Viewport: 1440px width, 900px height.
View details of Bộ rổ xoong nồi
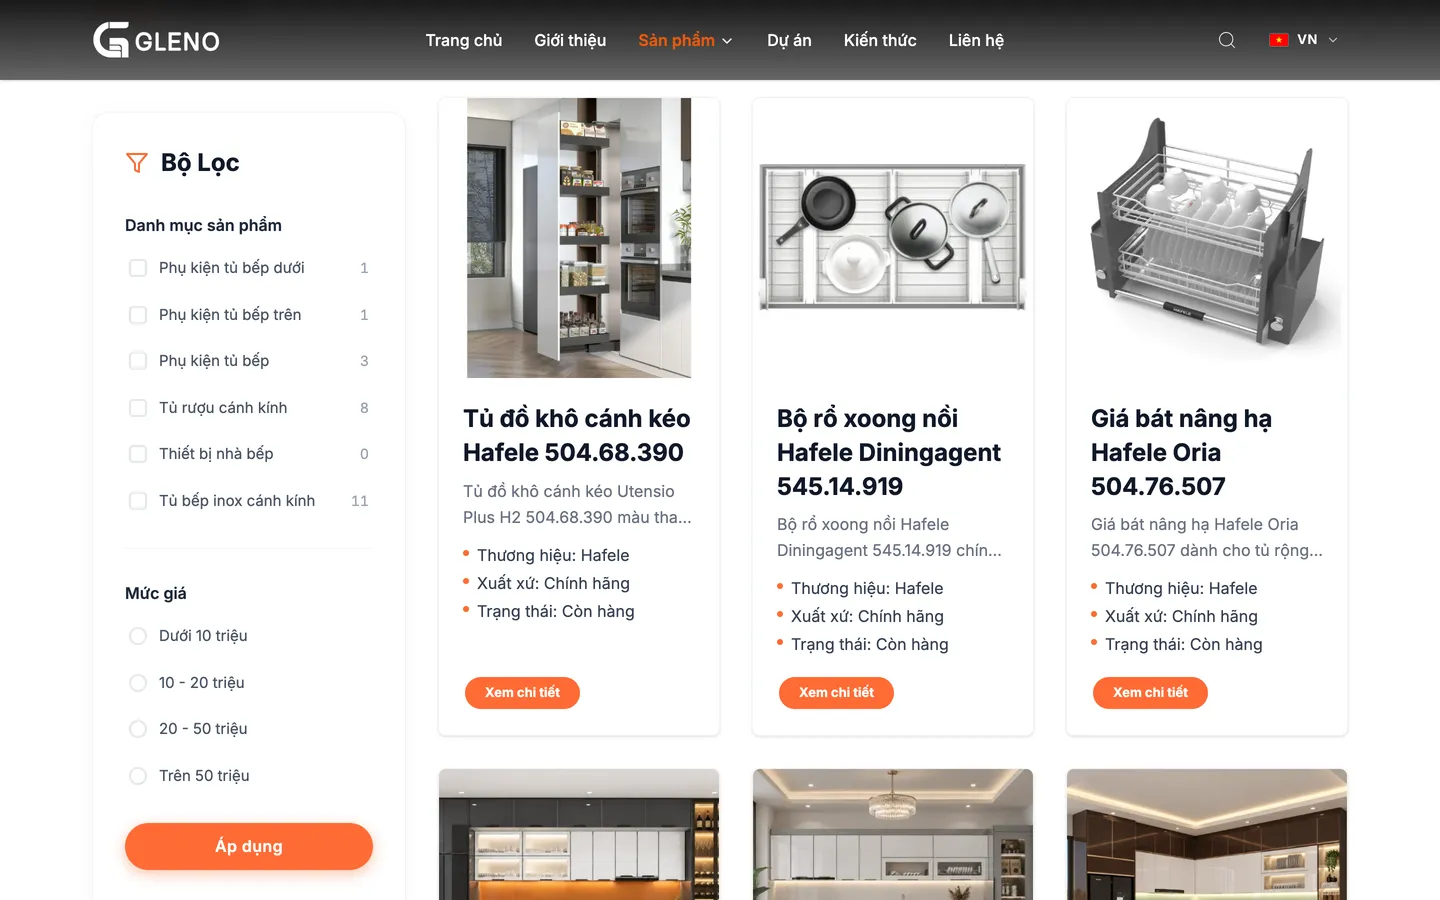click(x=836, y=693)
